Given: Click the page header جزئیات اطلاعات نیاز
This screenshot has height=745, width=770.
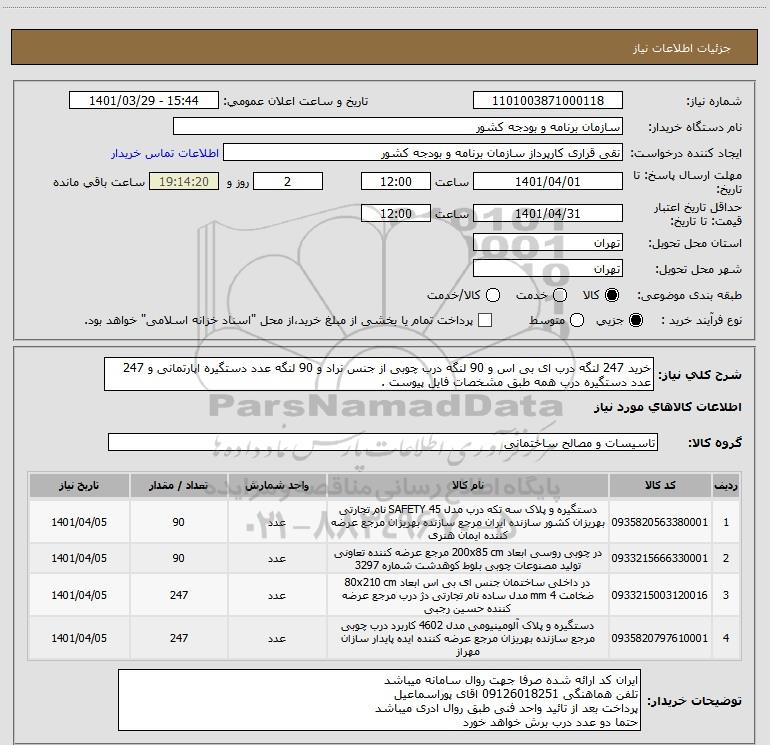Looking at the screenshot, I should [x=682, y=48].
